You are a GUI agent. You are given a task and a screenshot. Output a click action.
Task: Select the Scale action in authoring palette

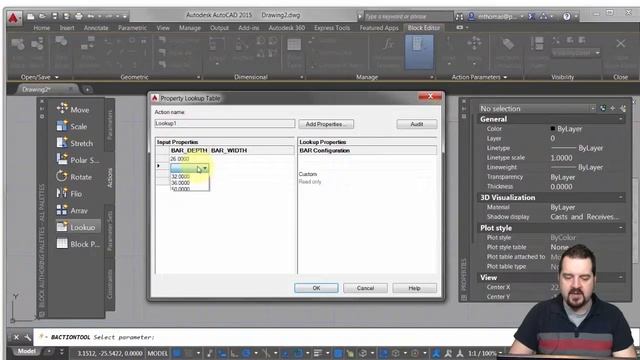73,126
